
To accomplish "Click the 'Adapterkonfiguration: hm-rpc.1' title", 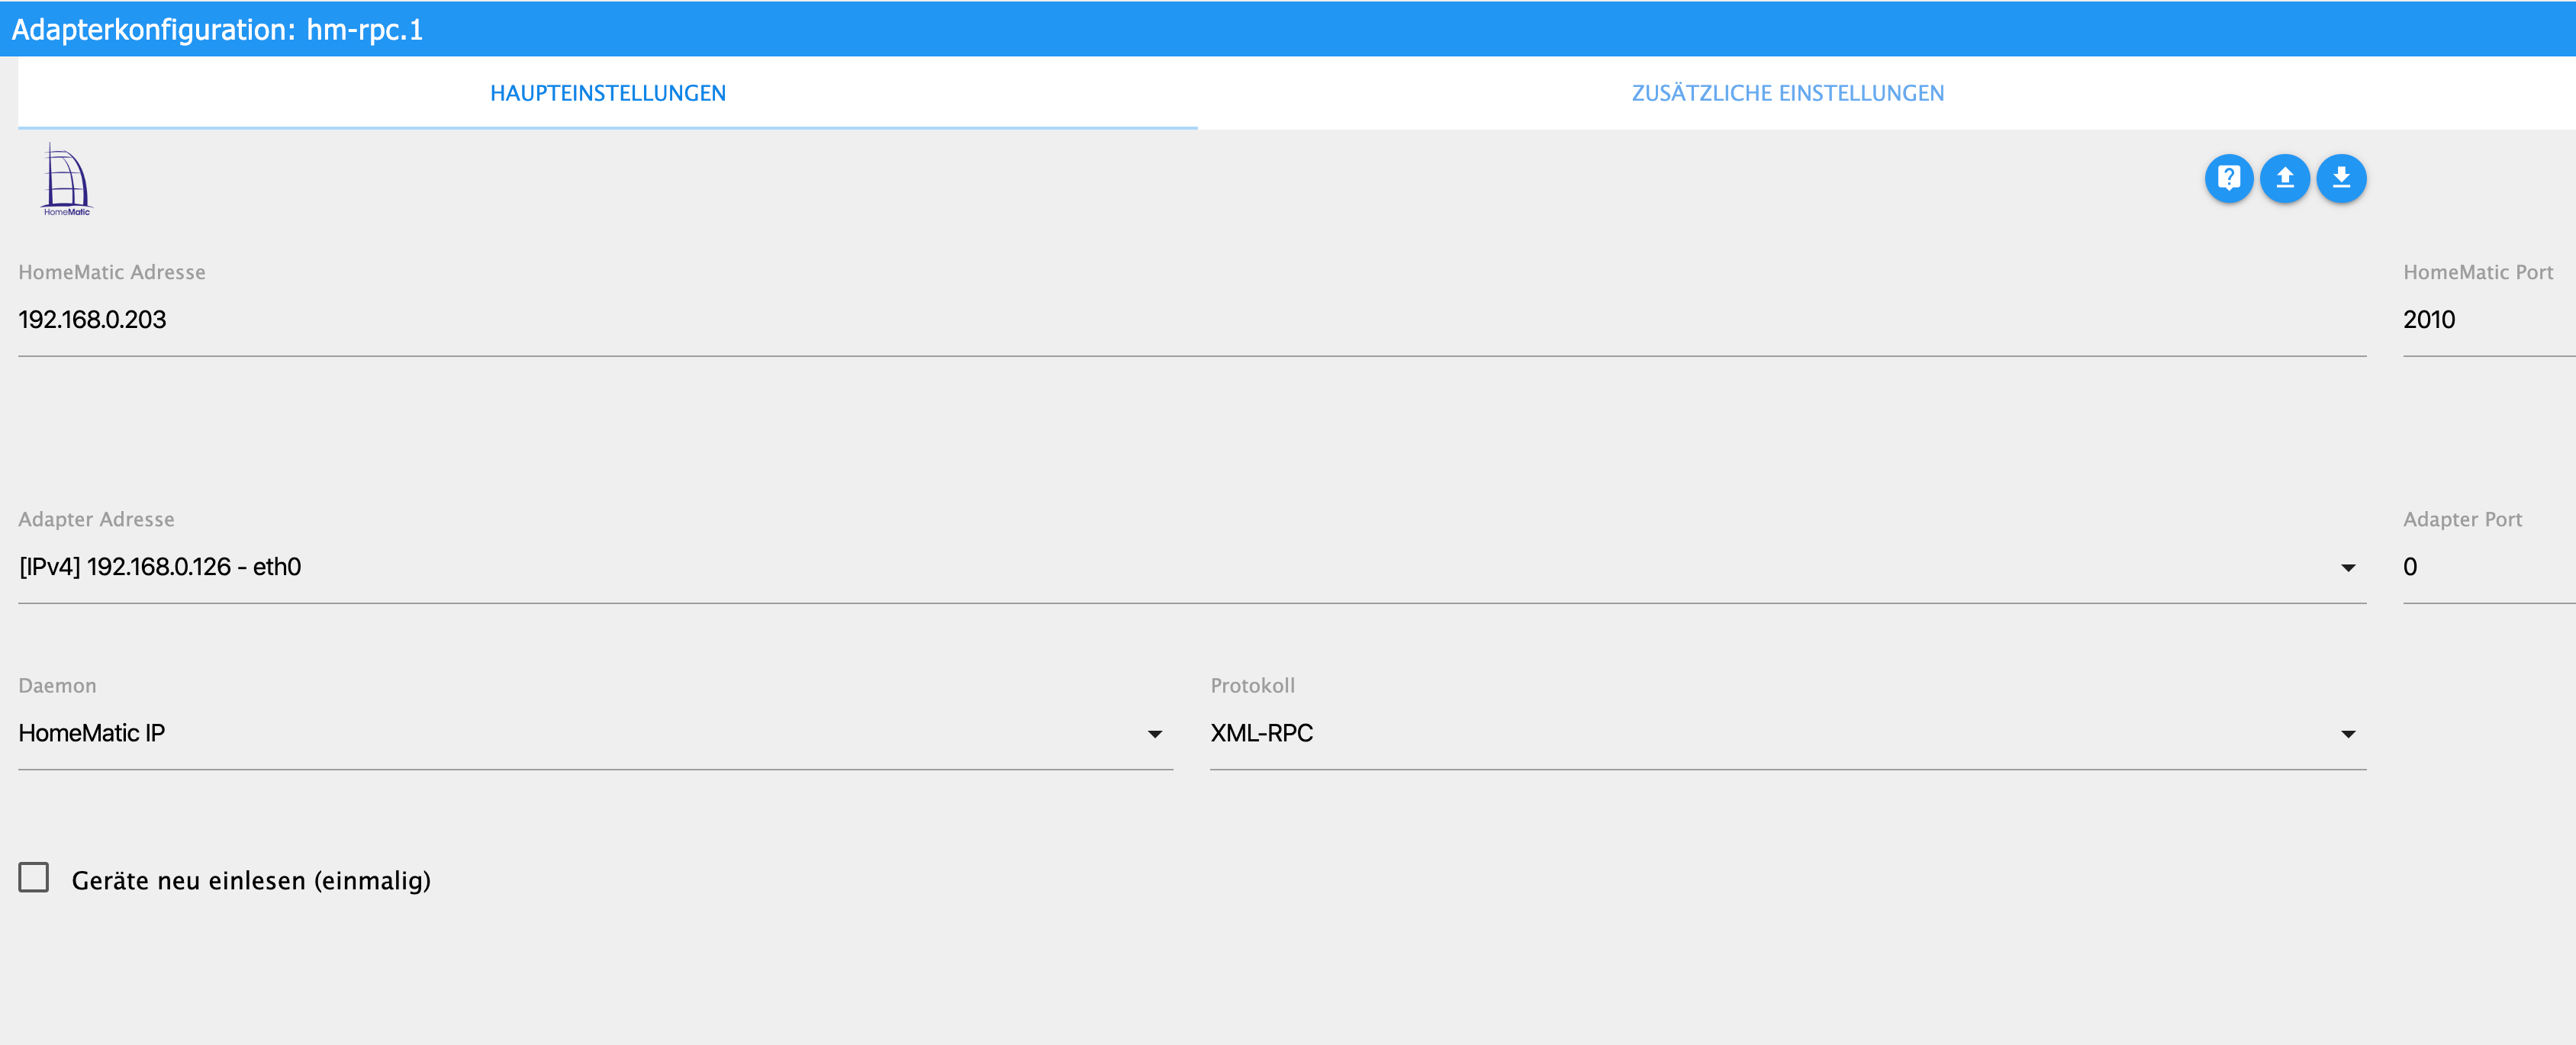I will [217, 29].
